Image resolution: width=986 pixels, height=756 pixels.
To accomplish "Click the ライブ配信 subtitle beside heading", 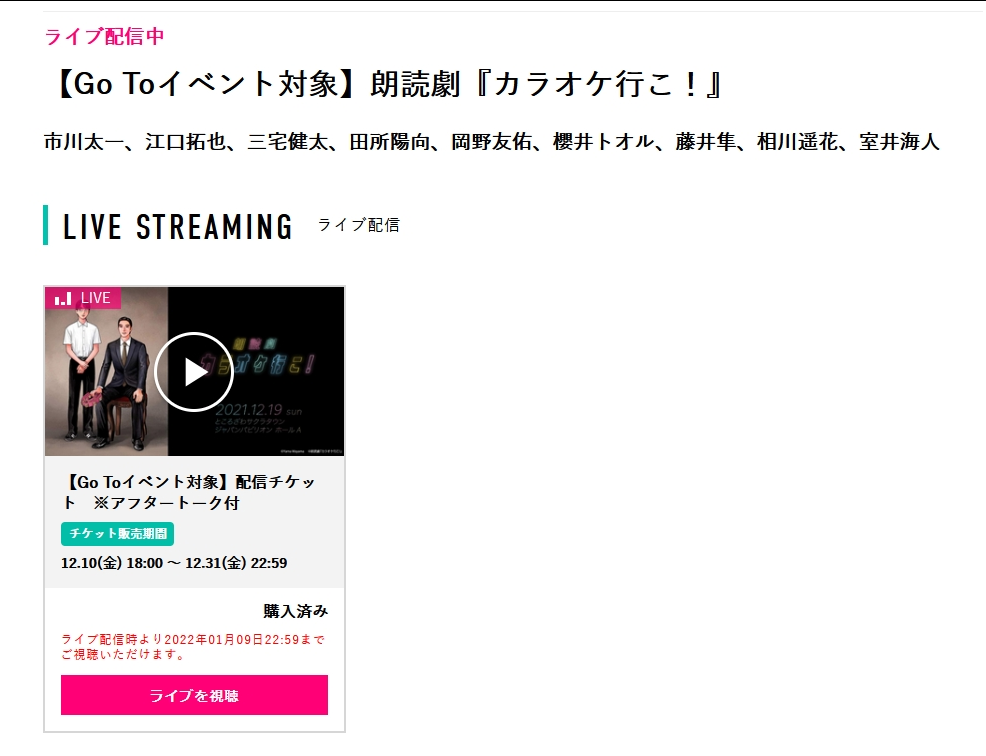I will (358, 225).
